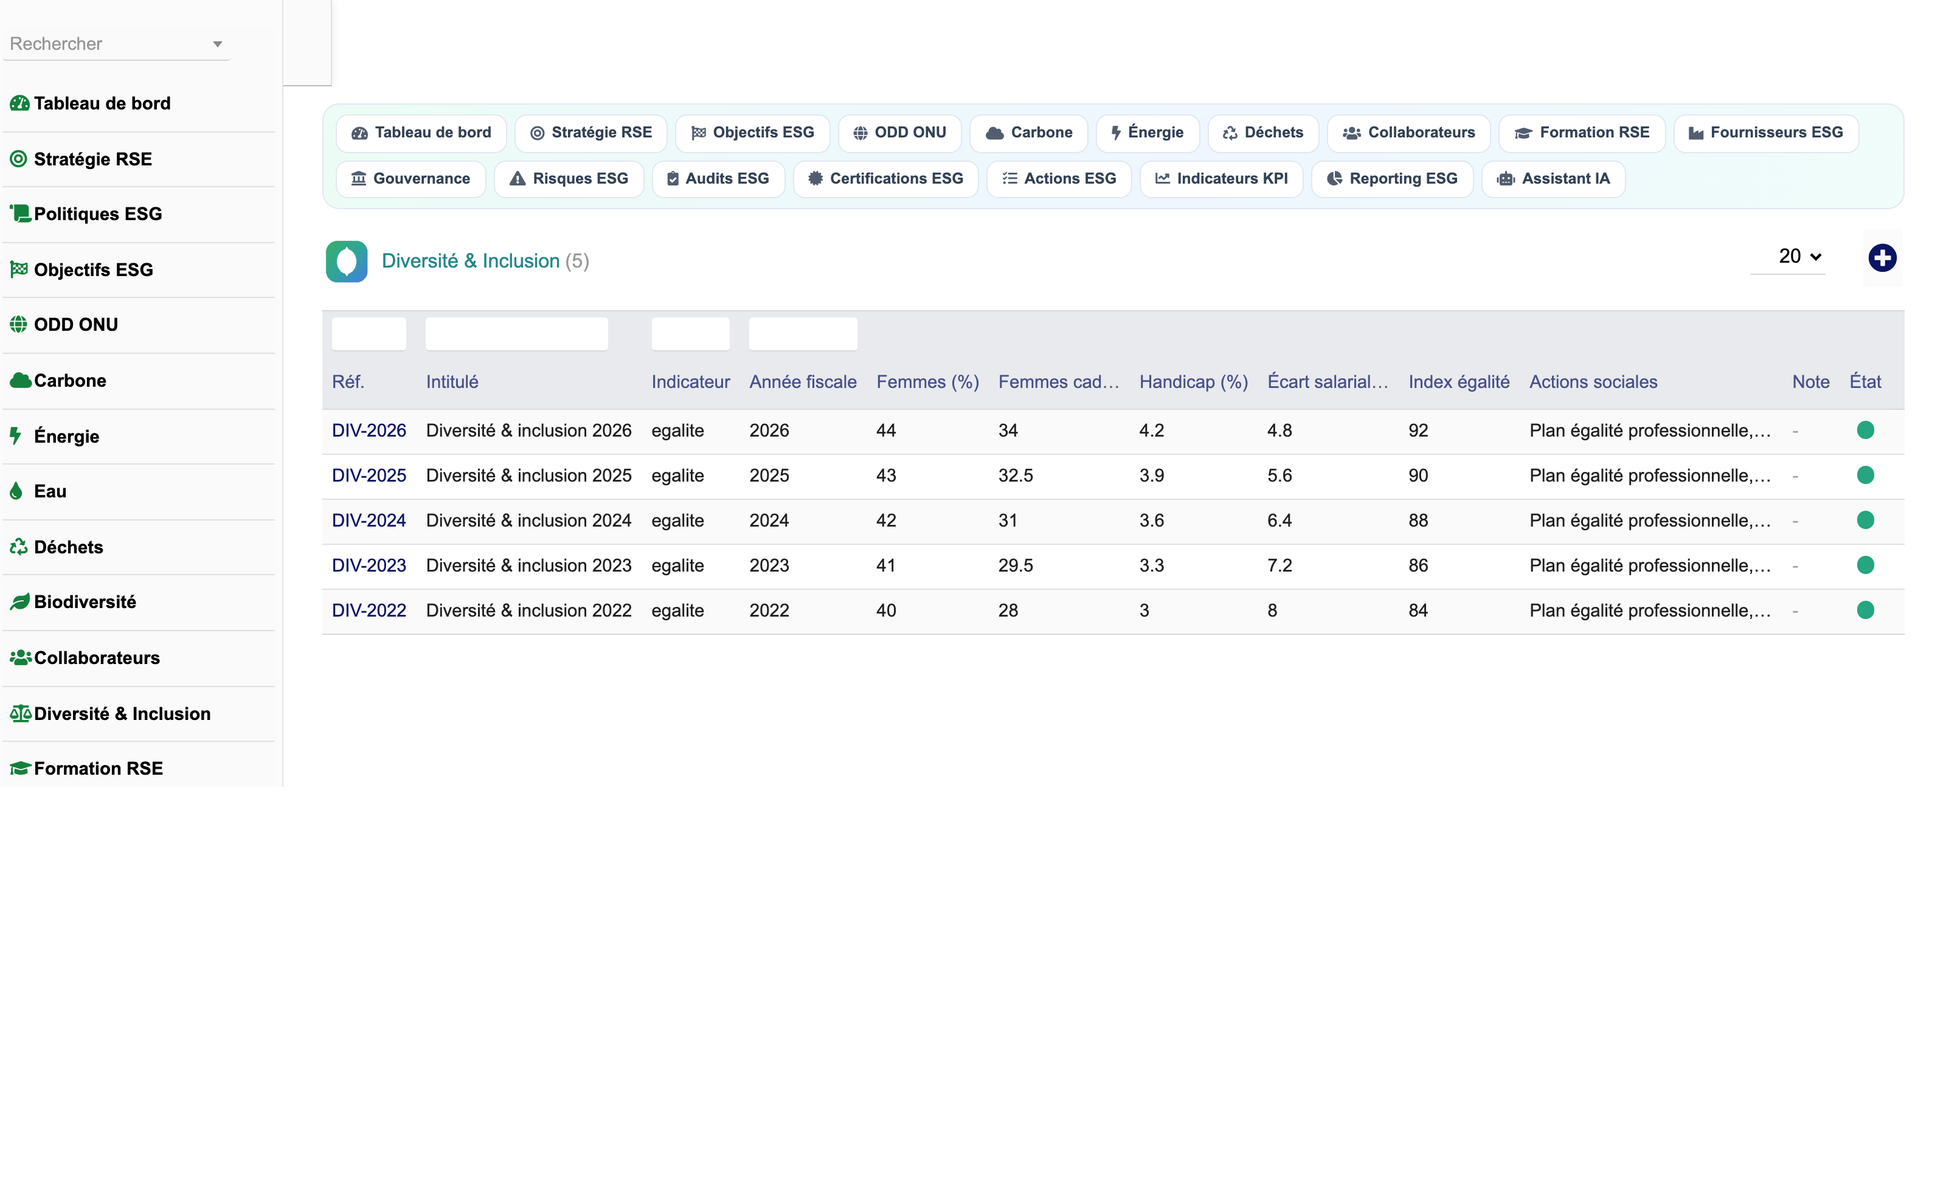Switch to the Objectifs ESG top tab
The height and width of the screenshot is (1204, 1946).
tap(752, 133)
